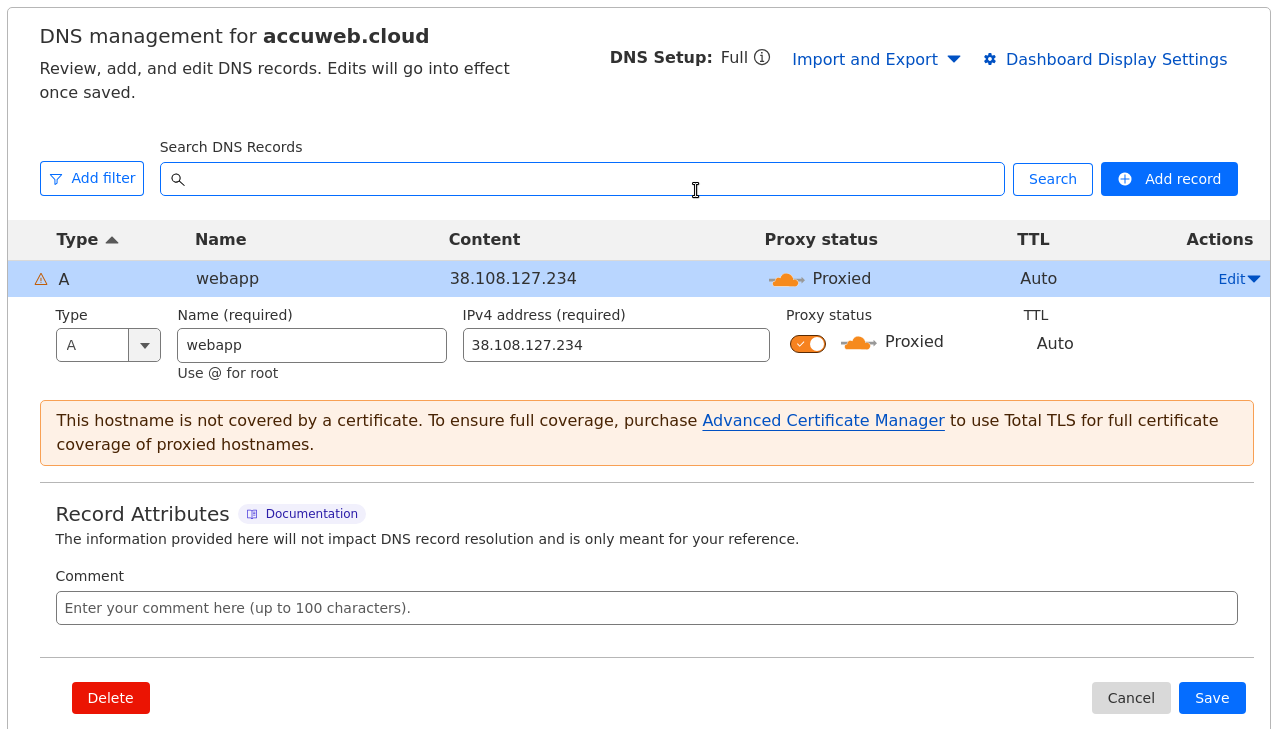Click the orange cloud icon in the webapp table row
This screenshot has height=729, width=1279.
[x=786, y=279]
